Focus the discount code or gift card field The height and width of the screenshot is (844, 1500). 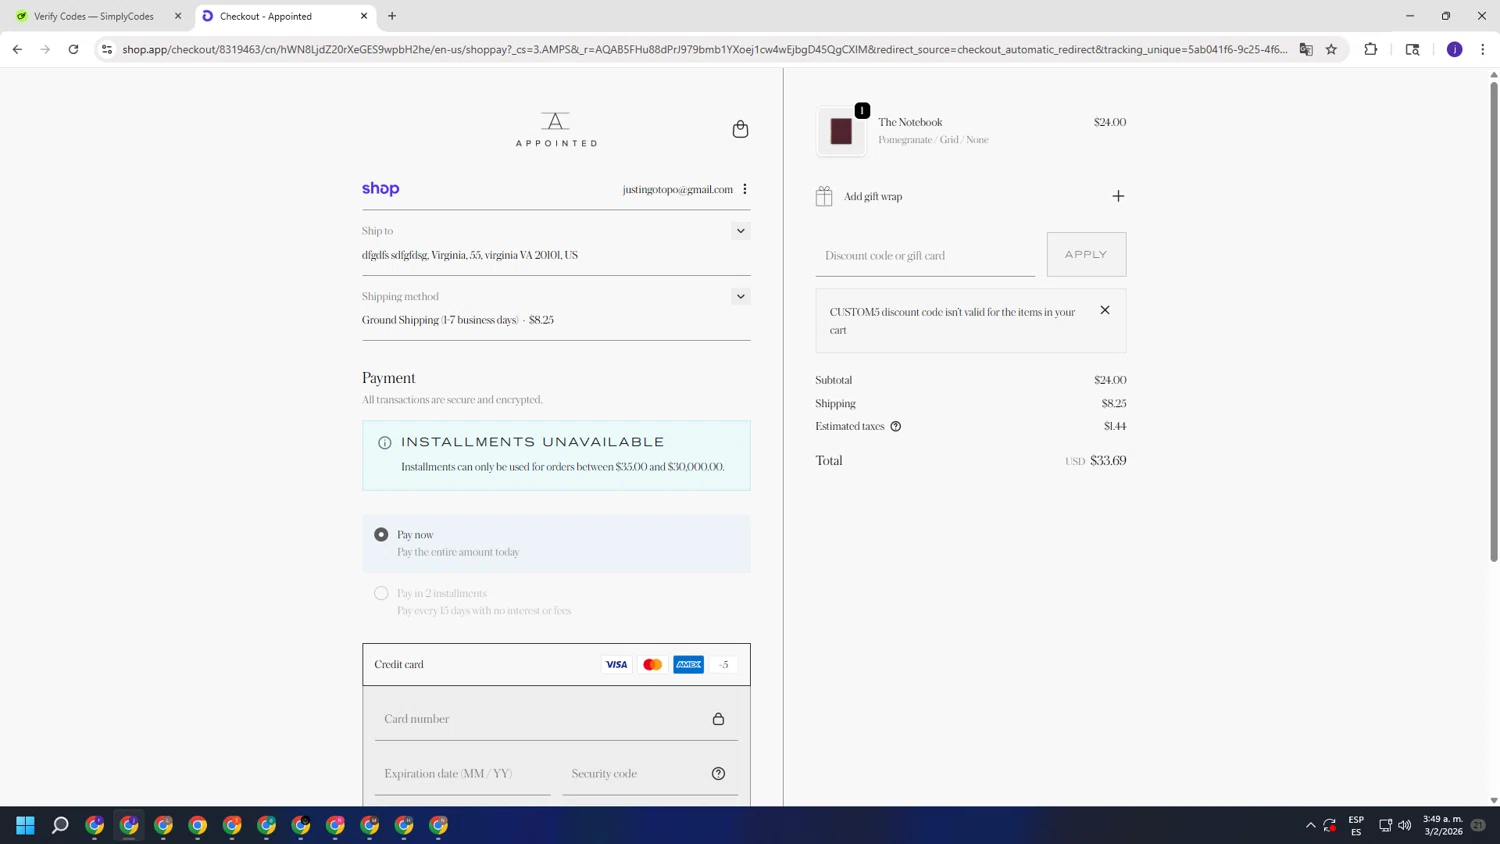(925, 256)
